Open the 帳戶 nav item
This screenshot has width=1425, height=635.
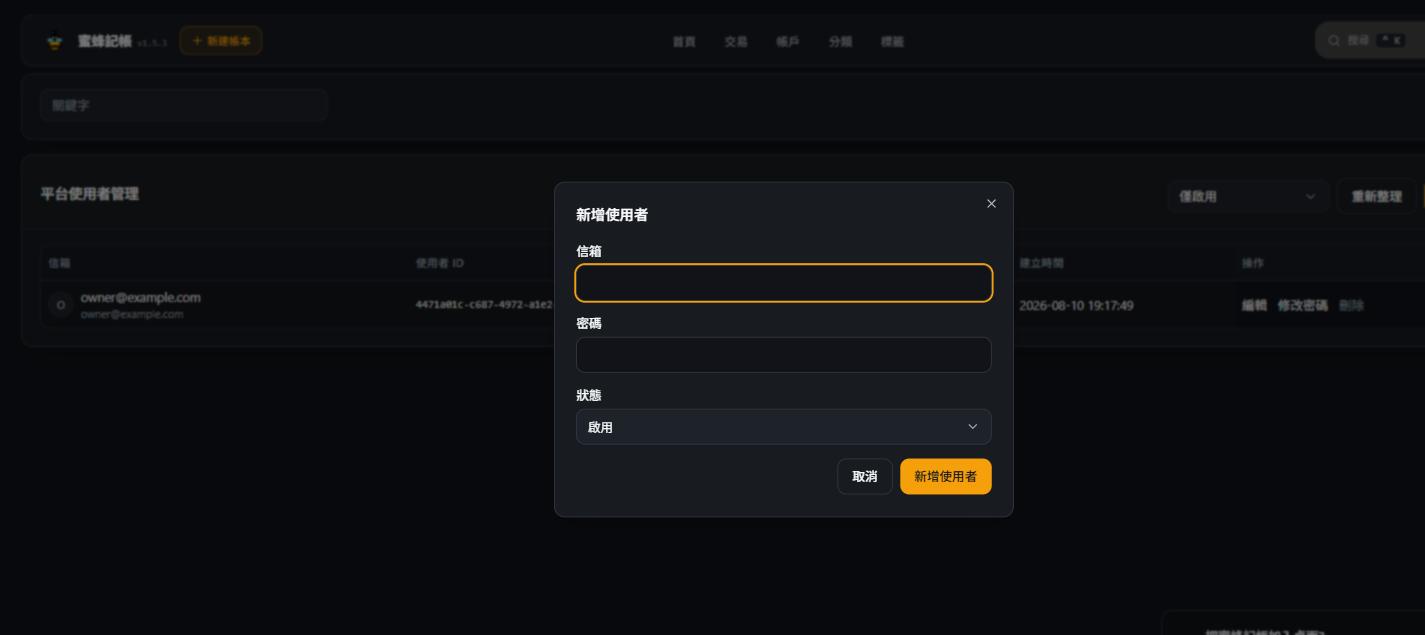788,42
